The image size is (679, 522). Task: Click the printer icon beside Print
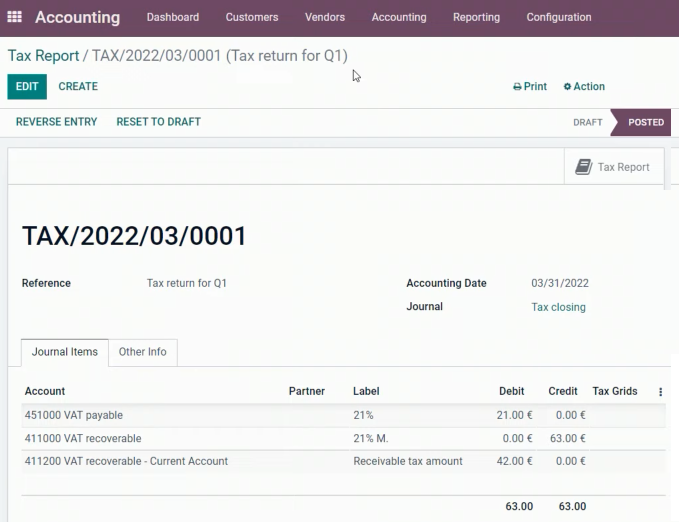coord(517,87)
